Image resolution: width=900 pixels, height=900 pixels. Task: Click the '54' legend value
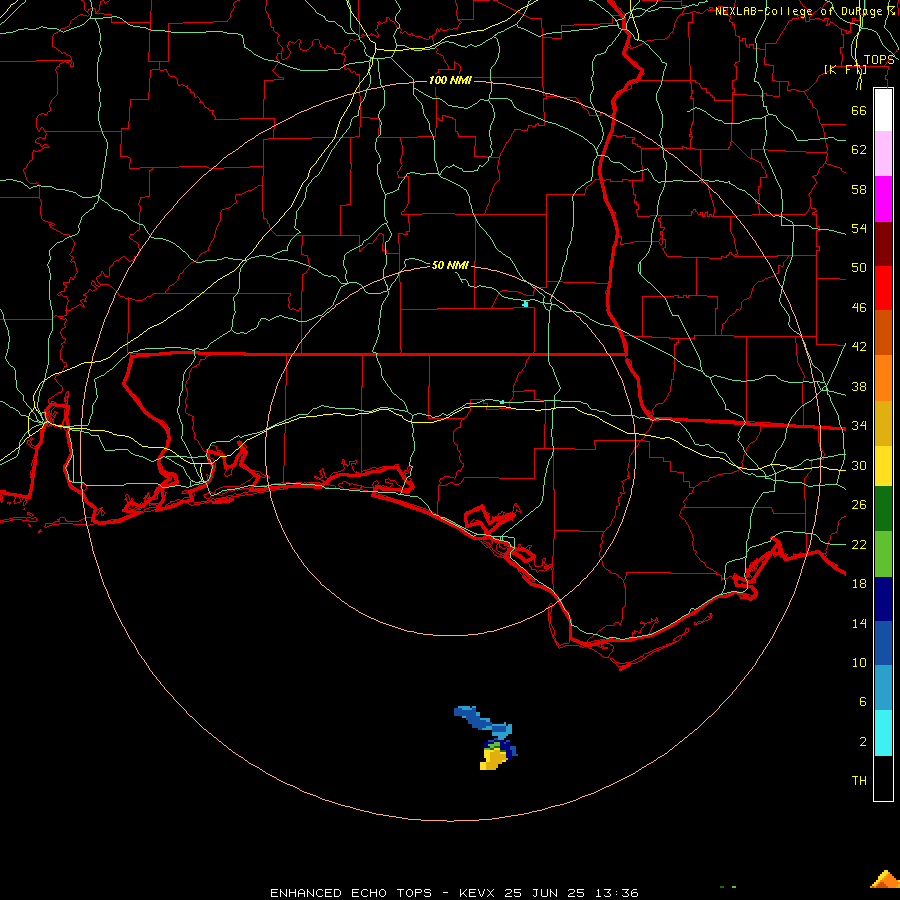(859, 228)
